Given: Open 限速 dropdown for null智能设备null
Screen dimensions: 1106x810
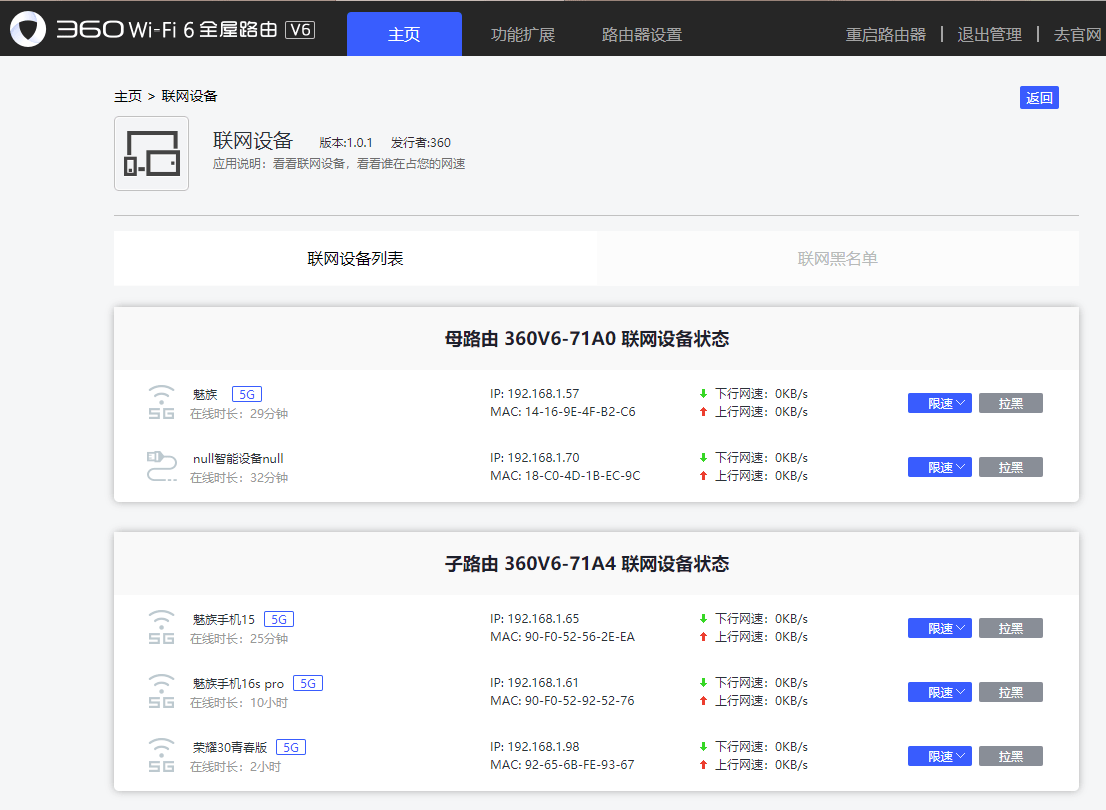Looking at the screenshot, I should [940, 468].
